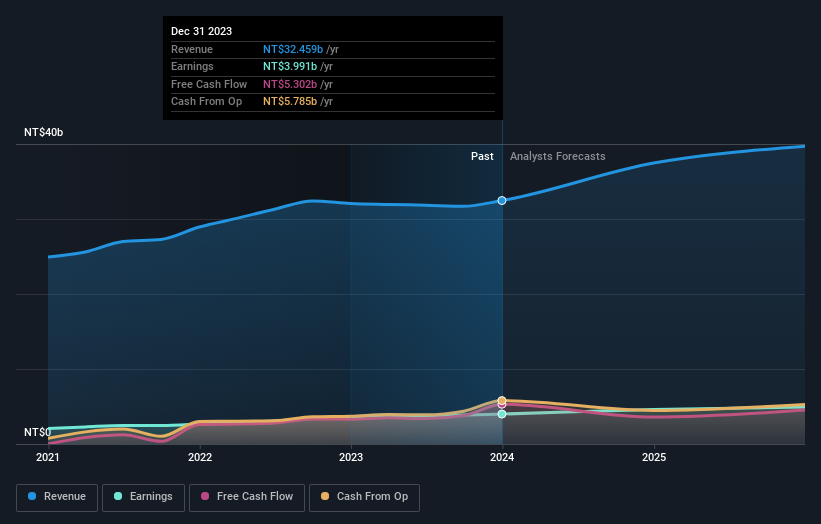
Task: Click the Cash From Op label in tooltip
Action: (x=206, y=102)
